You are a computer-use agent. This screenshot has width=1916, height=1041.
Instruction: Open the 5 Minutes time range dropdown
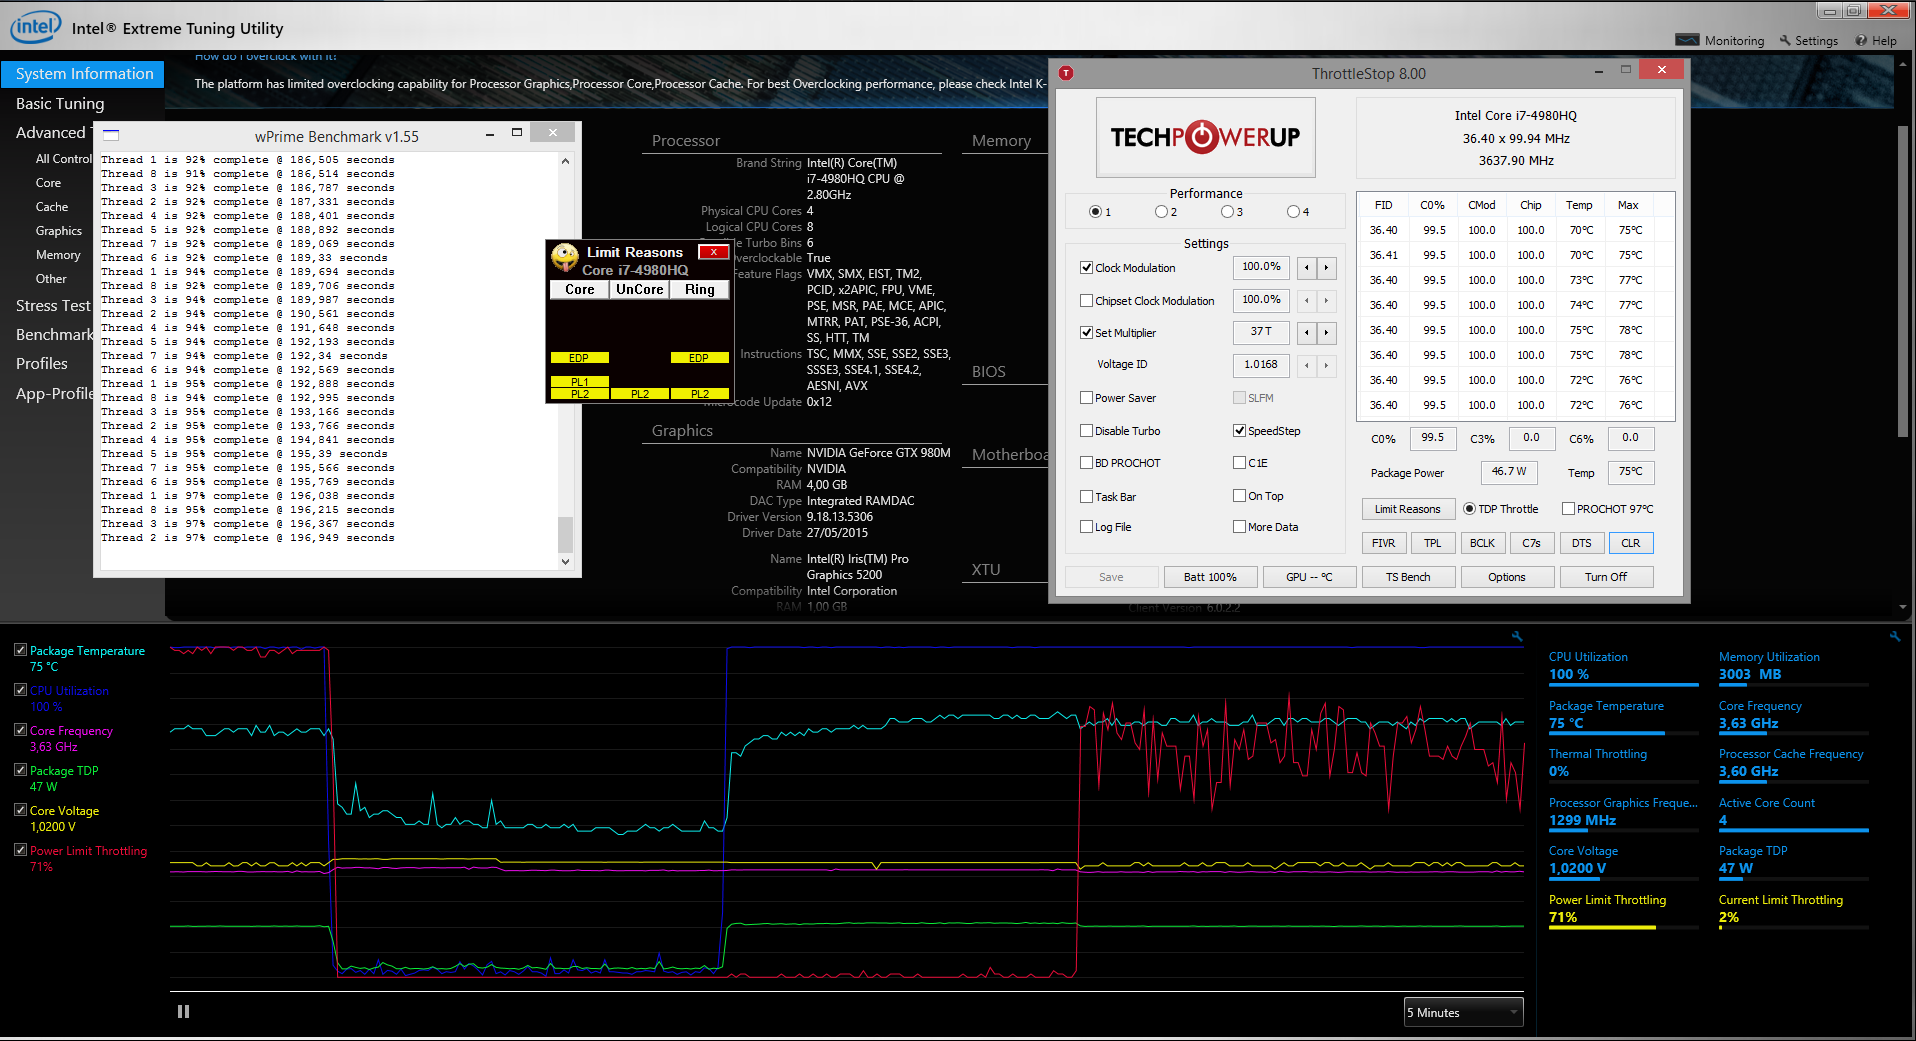click(1463, 1012)
